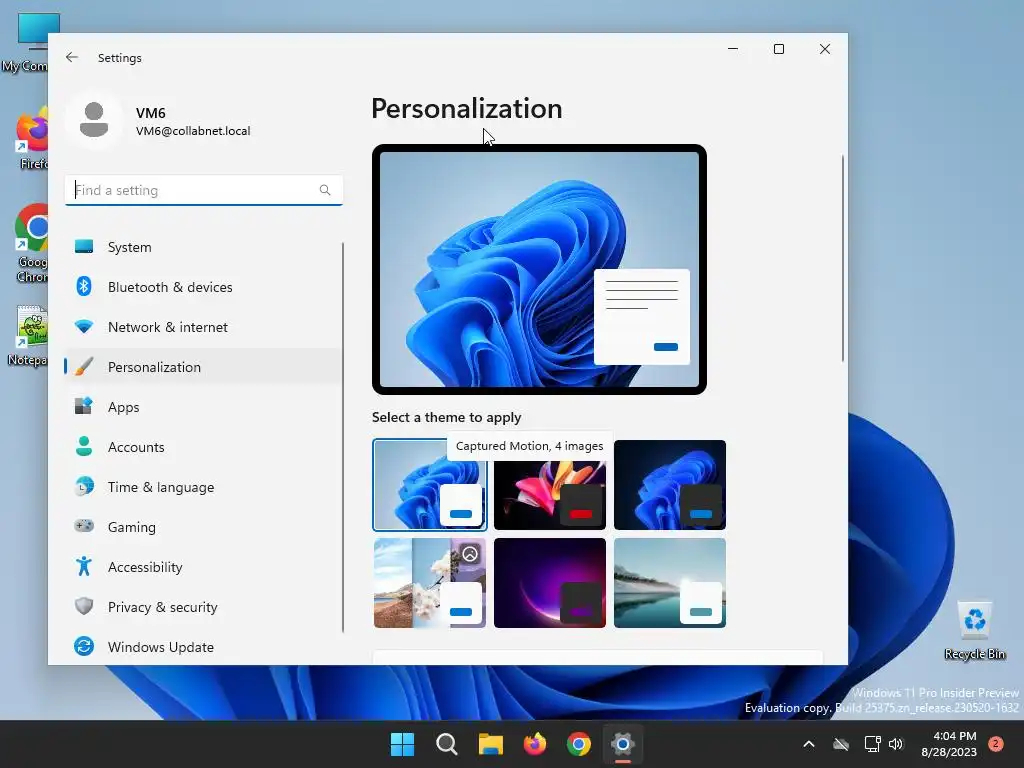Go to Privacy & security
This screenshot has height=768, width=1024.
click(203, 606)
